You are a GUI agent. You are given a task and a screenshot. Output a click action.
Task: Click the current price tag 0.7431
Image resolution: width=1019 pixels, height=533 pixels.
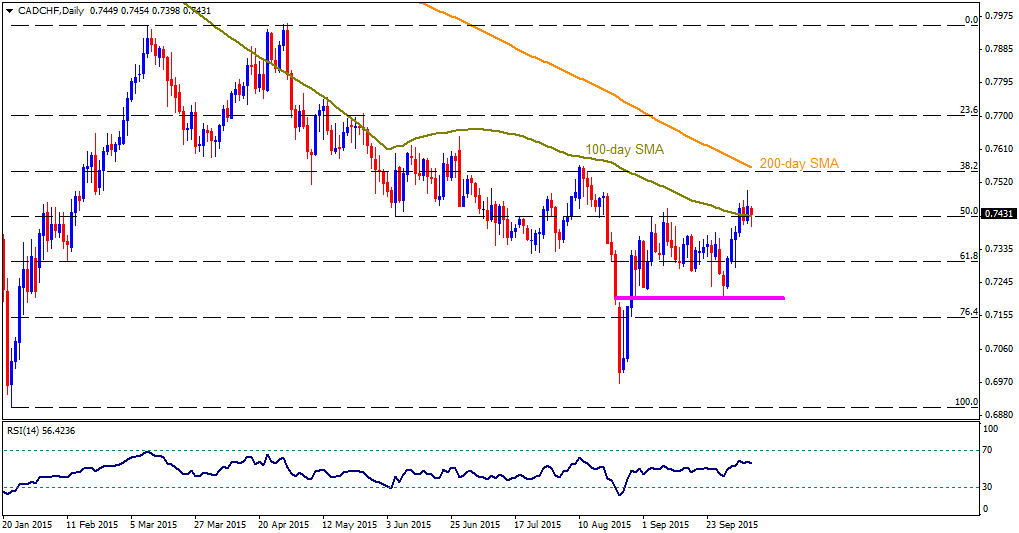(999, 214)
